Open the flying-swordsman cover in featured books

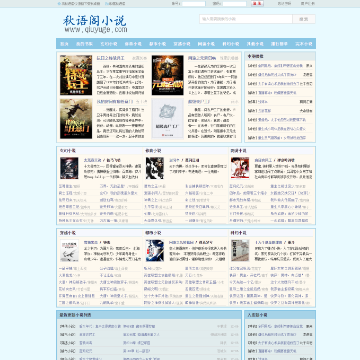76,118
